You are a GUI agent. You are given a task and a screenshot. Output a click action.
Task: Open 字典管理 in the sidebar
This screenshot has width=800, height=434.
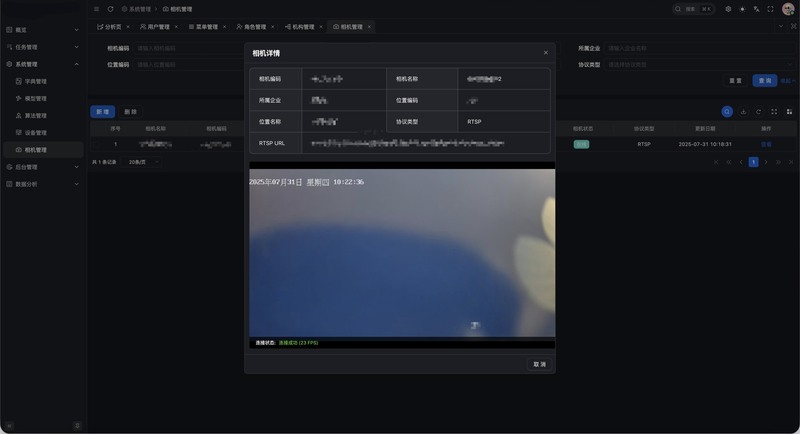point(36,82)
